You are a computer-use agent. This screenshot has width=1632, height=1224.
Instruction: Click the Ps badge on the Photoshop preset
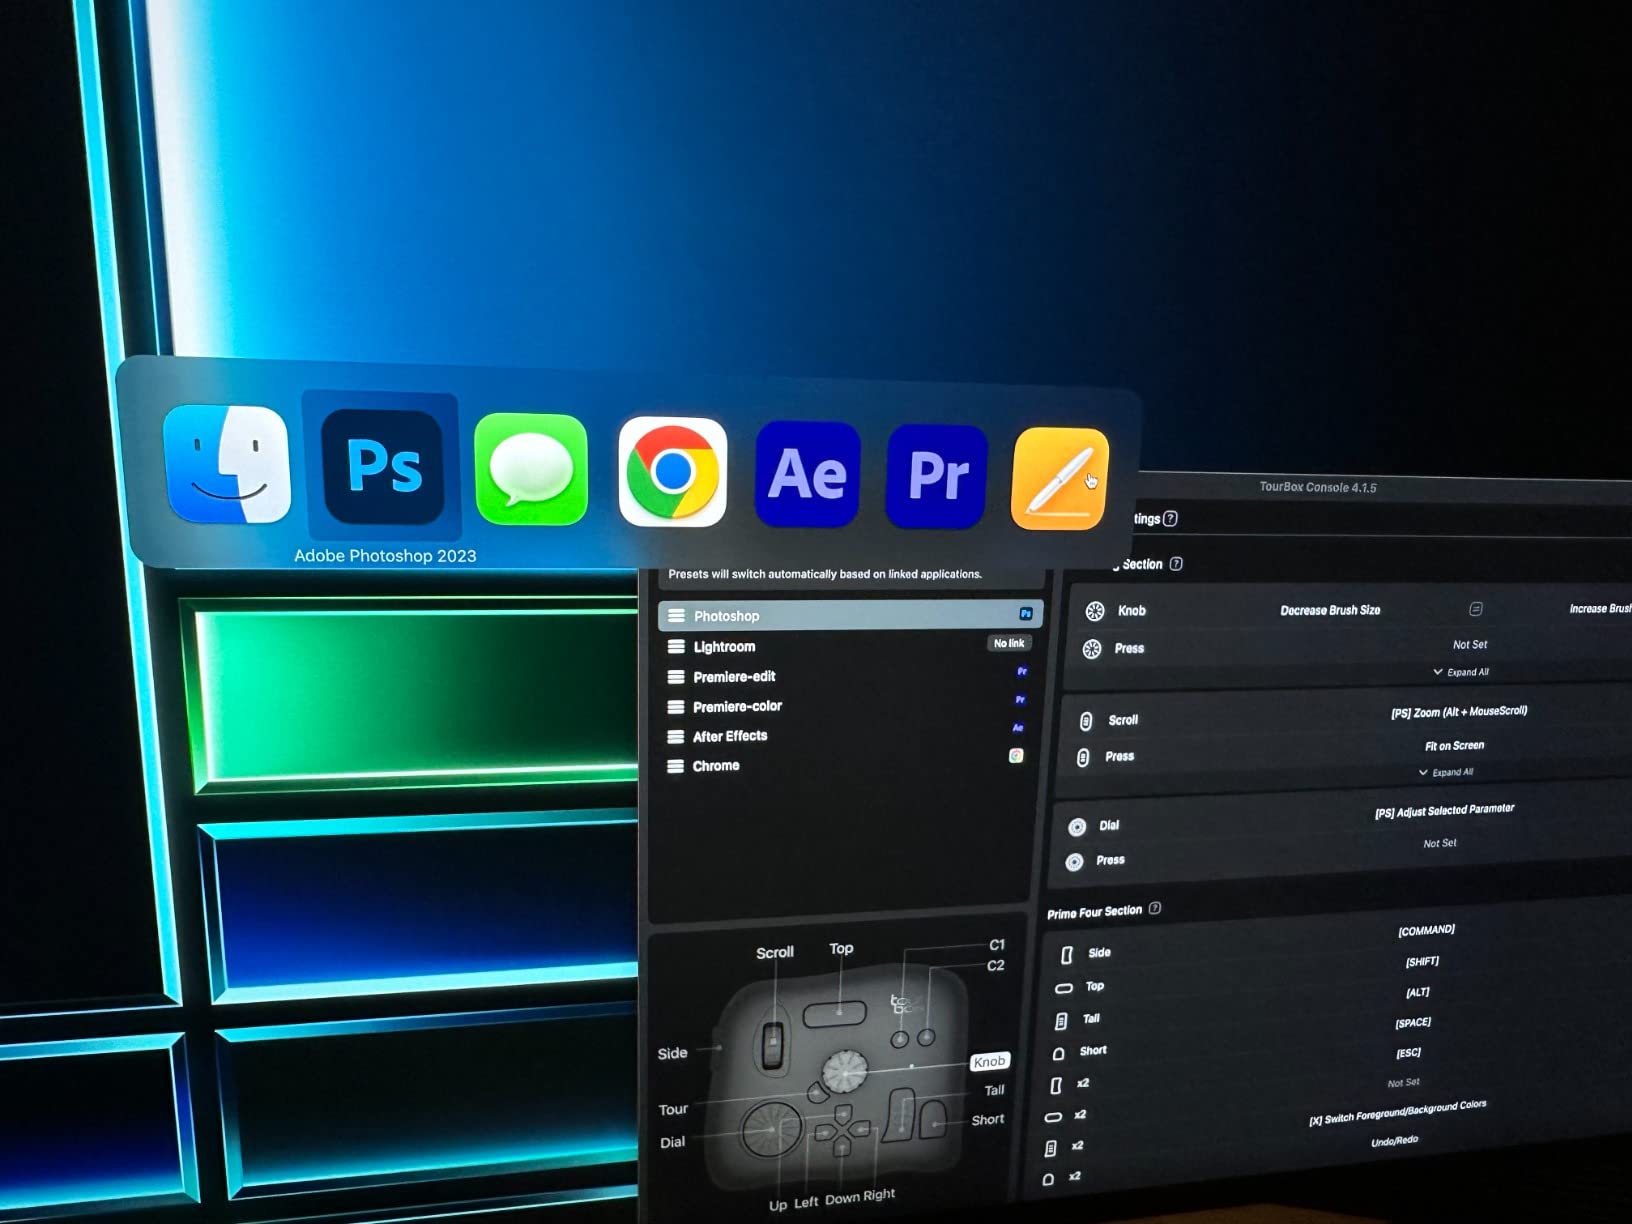(1024, 615)
